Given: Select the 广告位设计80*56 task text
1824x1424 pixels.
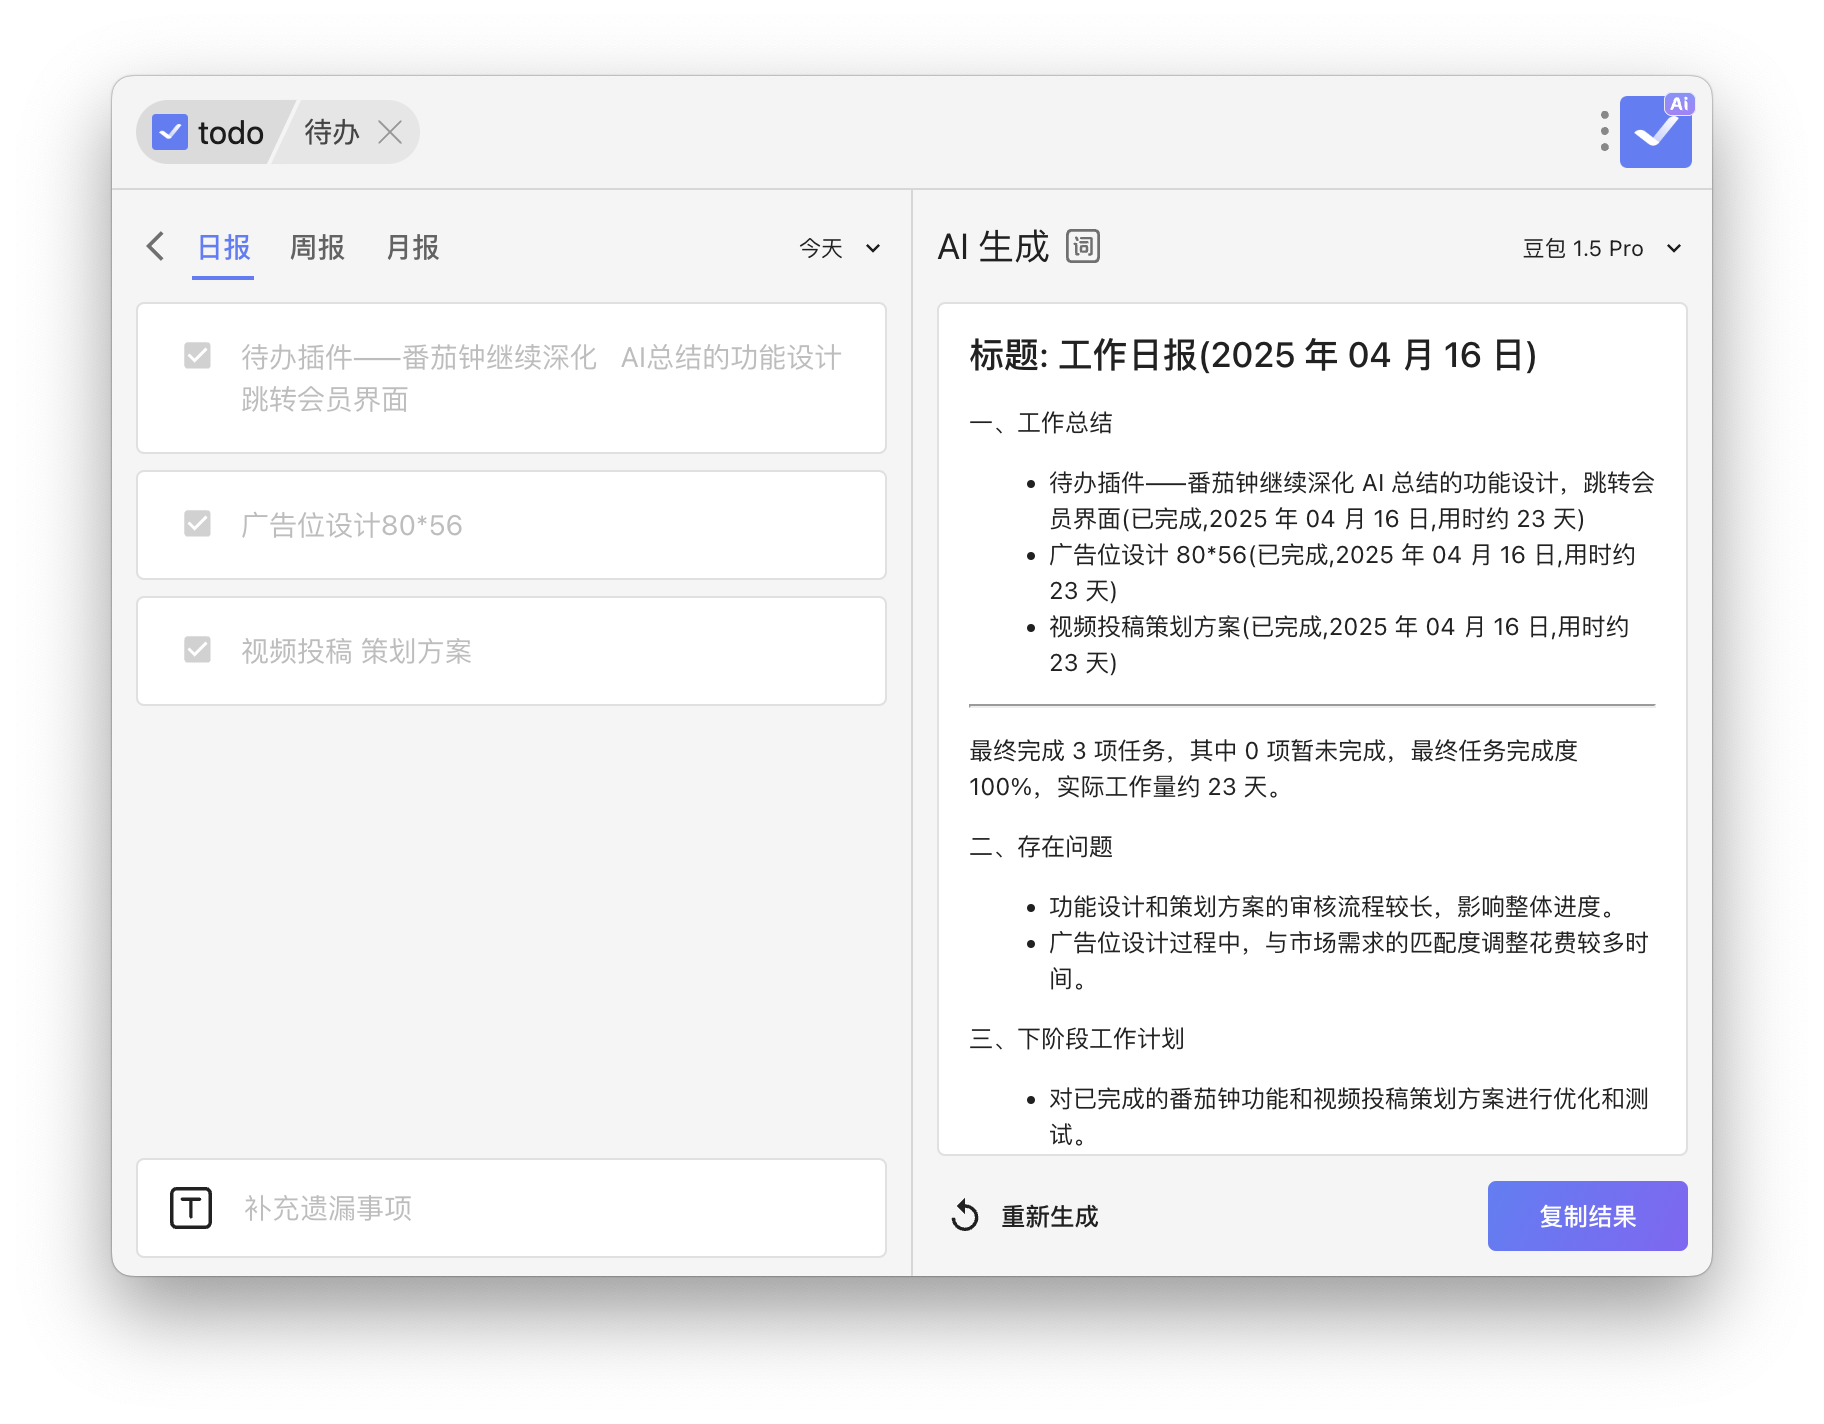Looking at the screenshot, I should 352,525.
